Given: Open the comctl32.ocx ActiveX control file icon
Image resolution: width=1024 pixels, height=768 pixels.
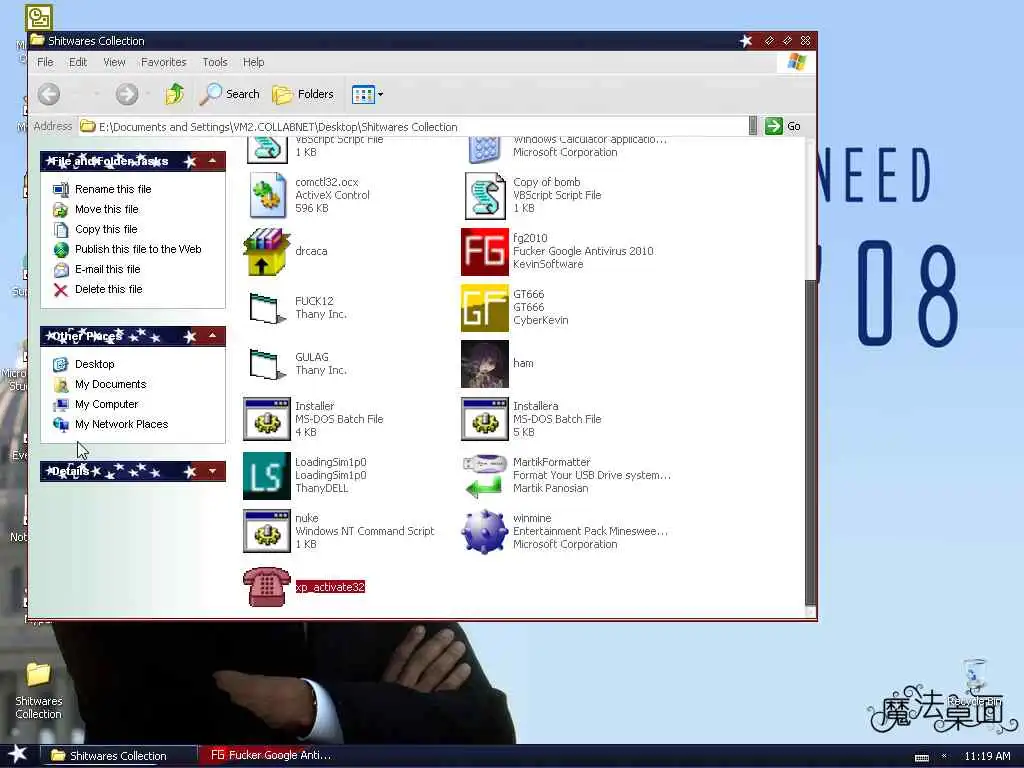Looking at the screenshot, I should pyautogui.click(x=267, y=195).
